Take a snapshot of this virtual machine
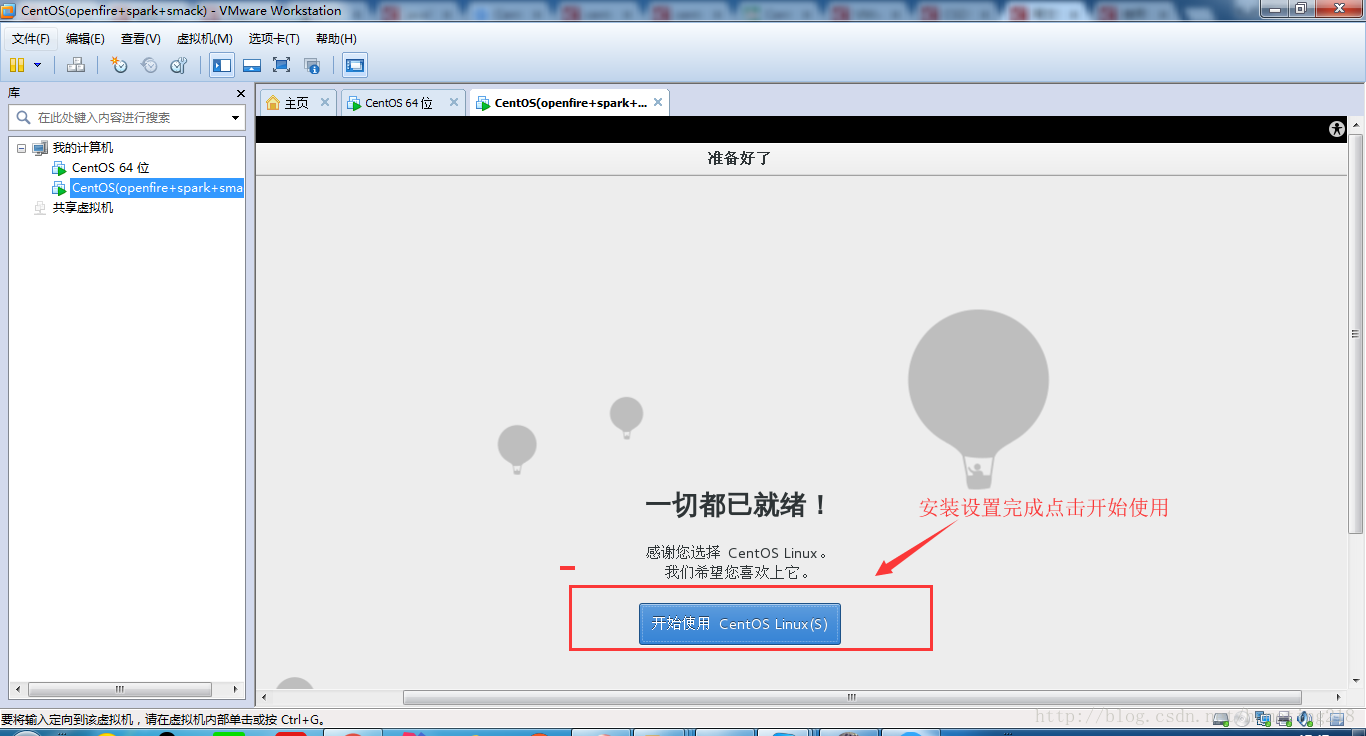The image size is (1366, 736). pyautogui.click(x=119, y=65)
